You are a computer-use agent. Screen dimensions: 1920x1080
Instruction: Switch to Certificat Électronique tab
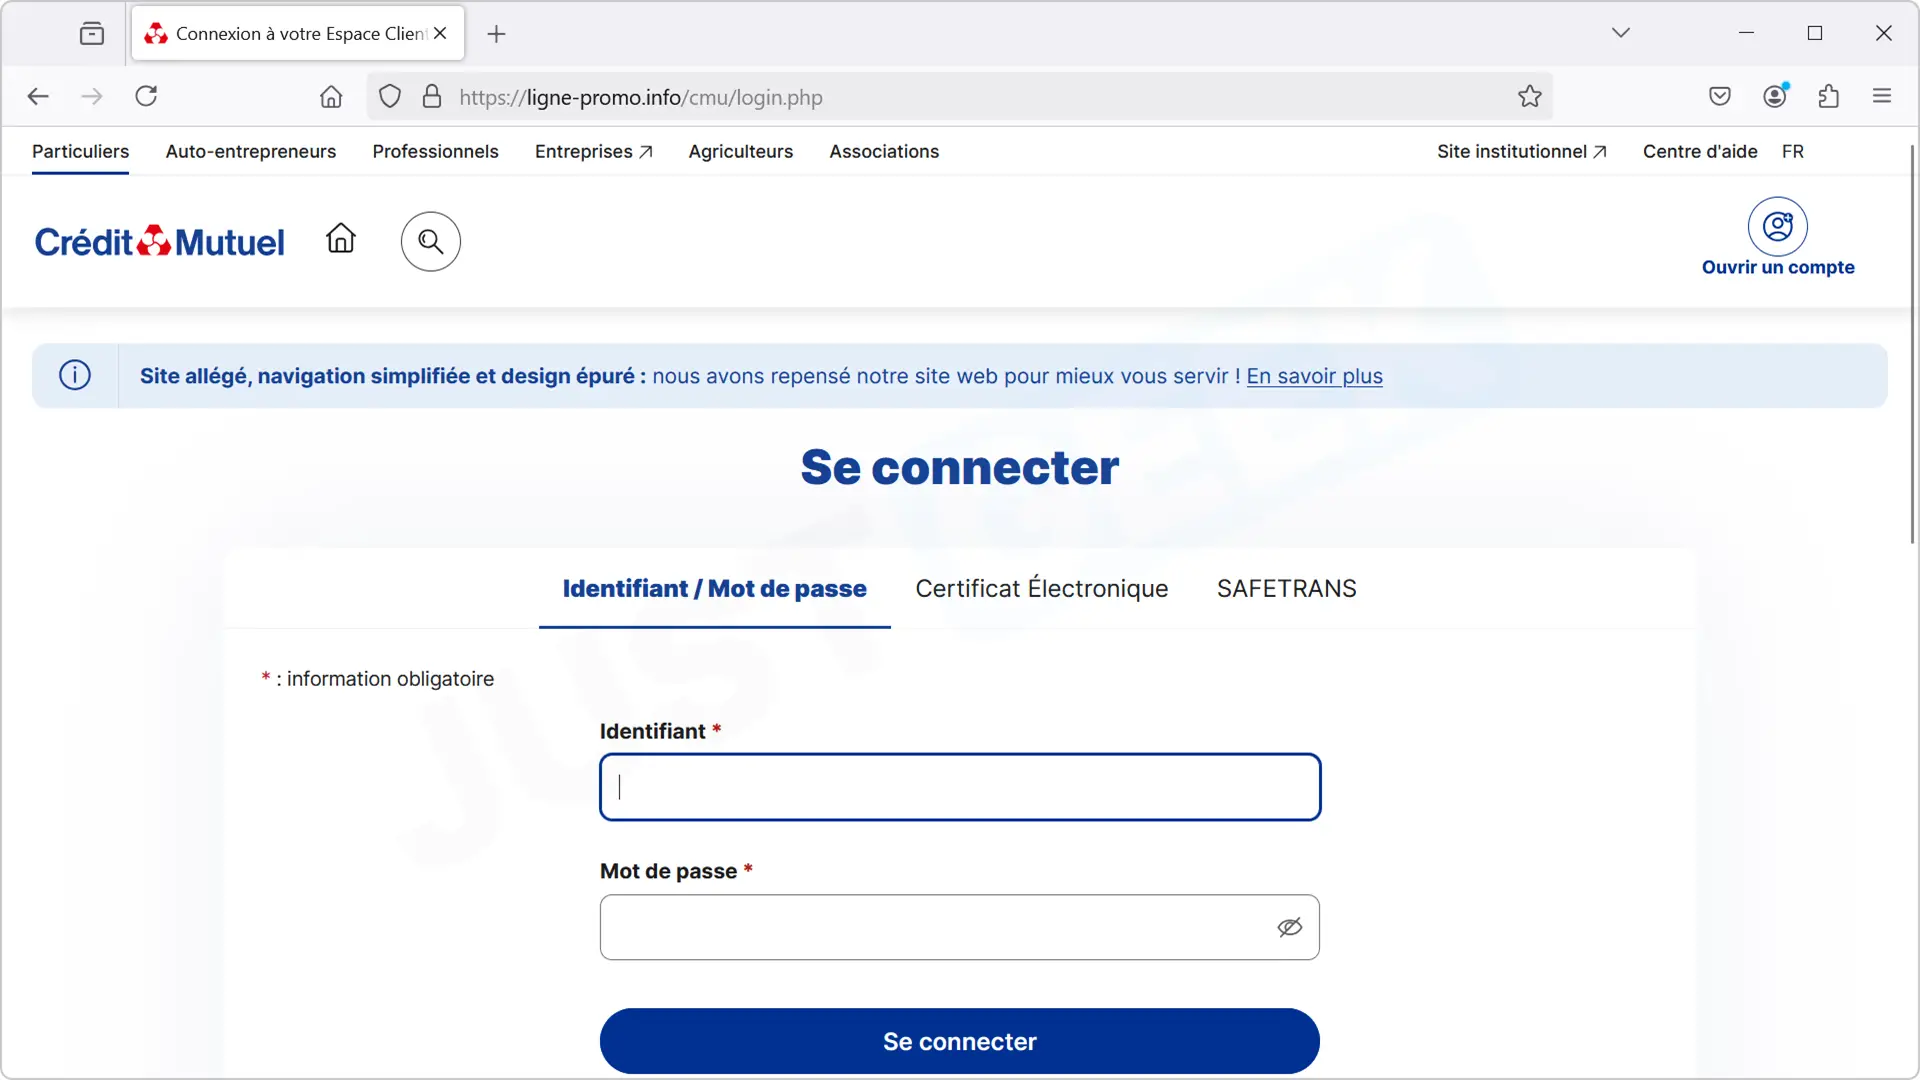(x=1041, y=589)
